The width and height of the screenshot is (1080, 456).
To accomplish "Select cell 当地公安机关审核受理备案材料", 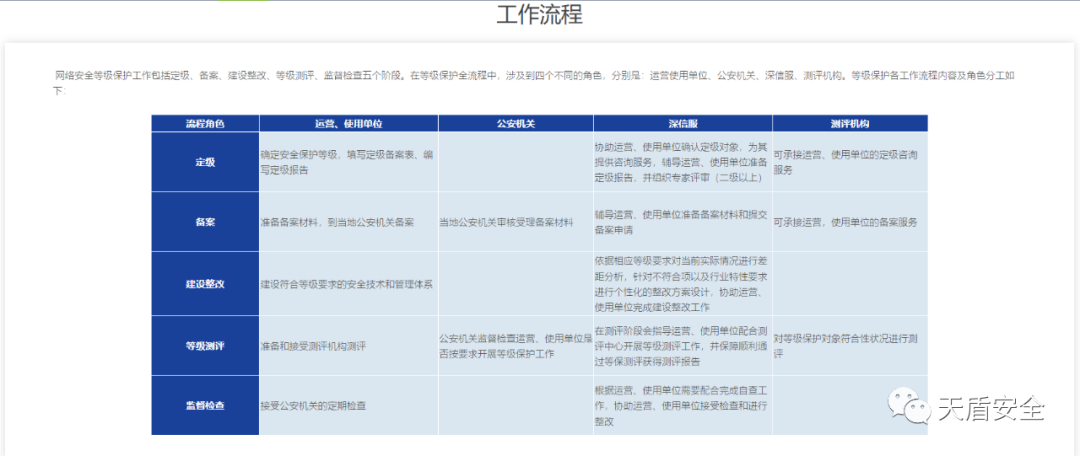I will pyautogui.click(x=516, y=222).
